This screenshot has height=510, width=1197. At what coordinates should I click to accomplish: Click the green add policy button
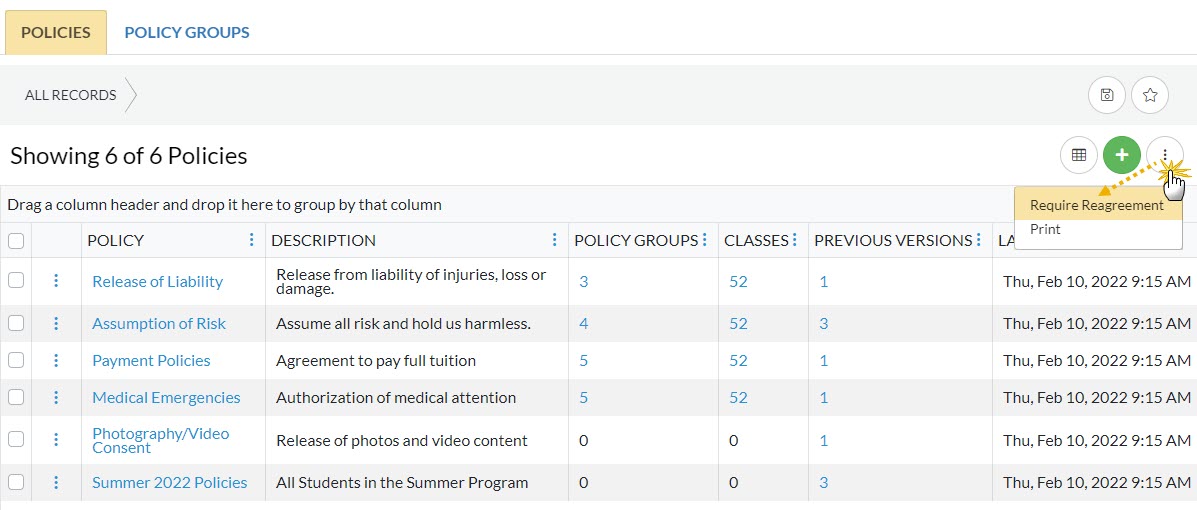(x=1121, y=155)
